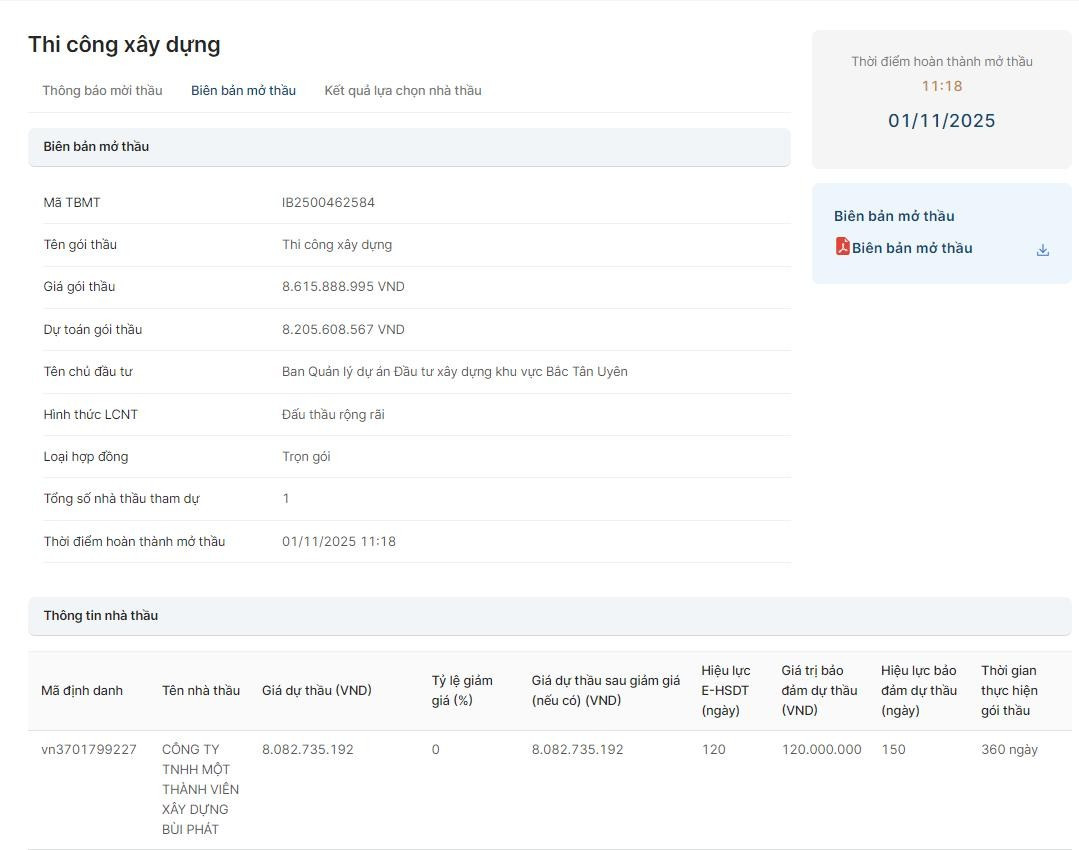This screenshot has width=1079, height=850.
Task: Select the Biên bản mở thầu tab
Action: [x=243, y=91]
